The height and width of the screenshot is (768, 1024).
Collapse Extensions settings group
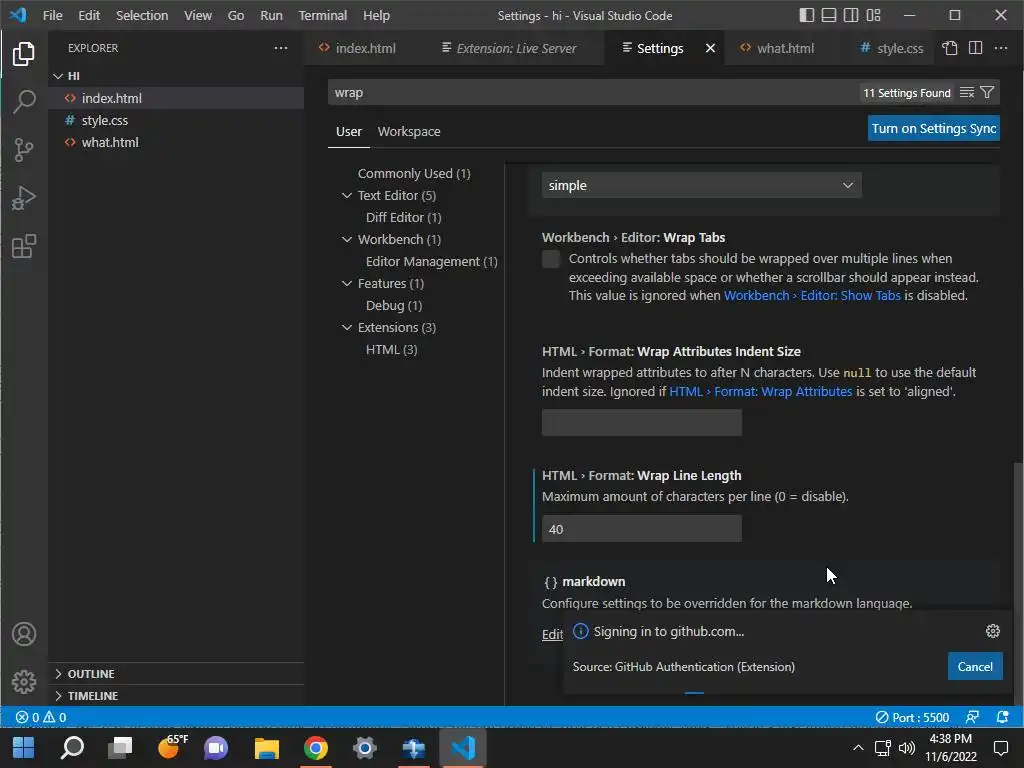coord(347,327)
